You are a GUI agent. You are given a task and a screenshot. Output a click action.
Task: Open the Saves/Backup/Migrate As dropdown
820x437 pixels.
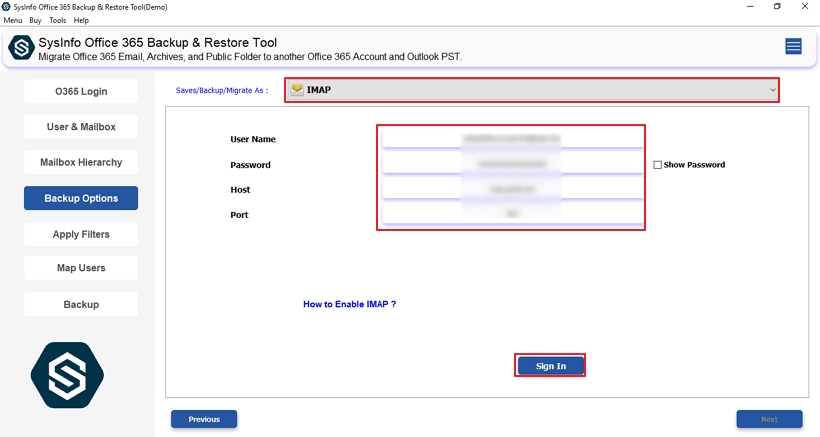532,90
